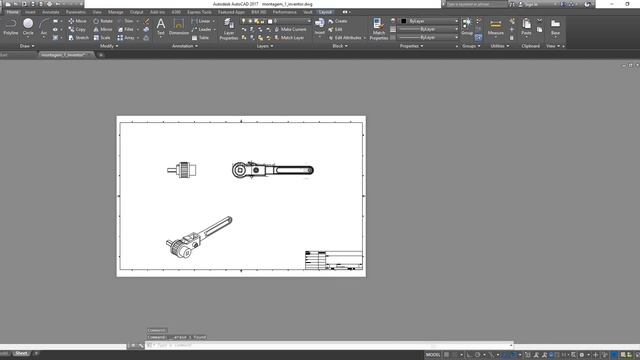This screenshot has width=640, height=360.
Task: Open the Output ribbon tab
Action: tap(136, 12)
